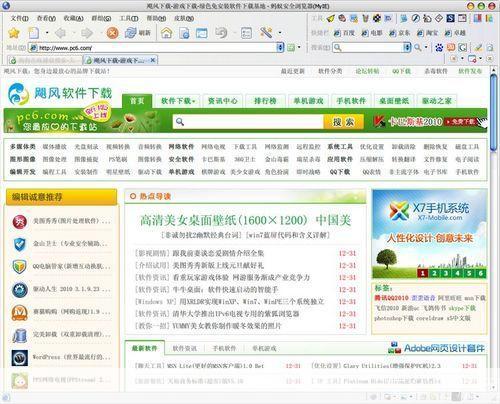This screenshot has height=404, width=500.
Task: Expand the Go button dropdown arrow
Action: tap(299, 48)
